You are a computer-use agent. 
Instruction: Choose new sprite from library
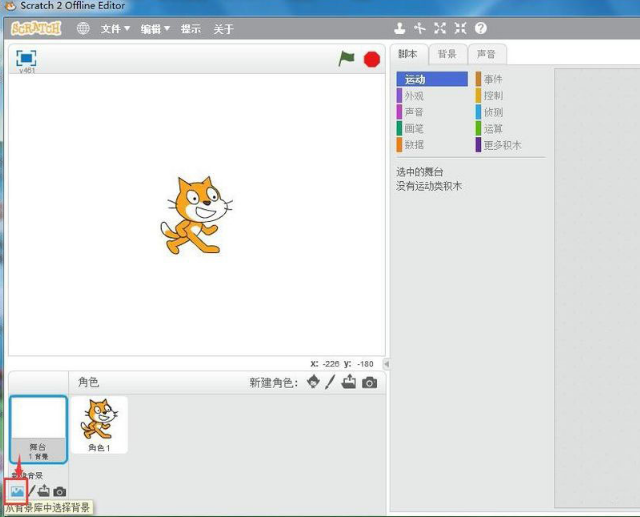click(x=313, y=382)
